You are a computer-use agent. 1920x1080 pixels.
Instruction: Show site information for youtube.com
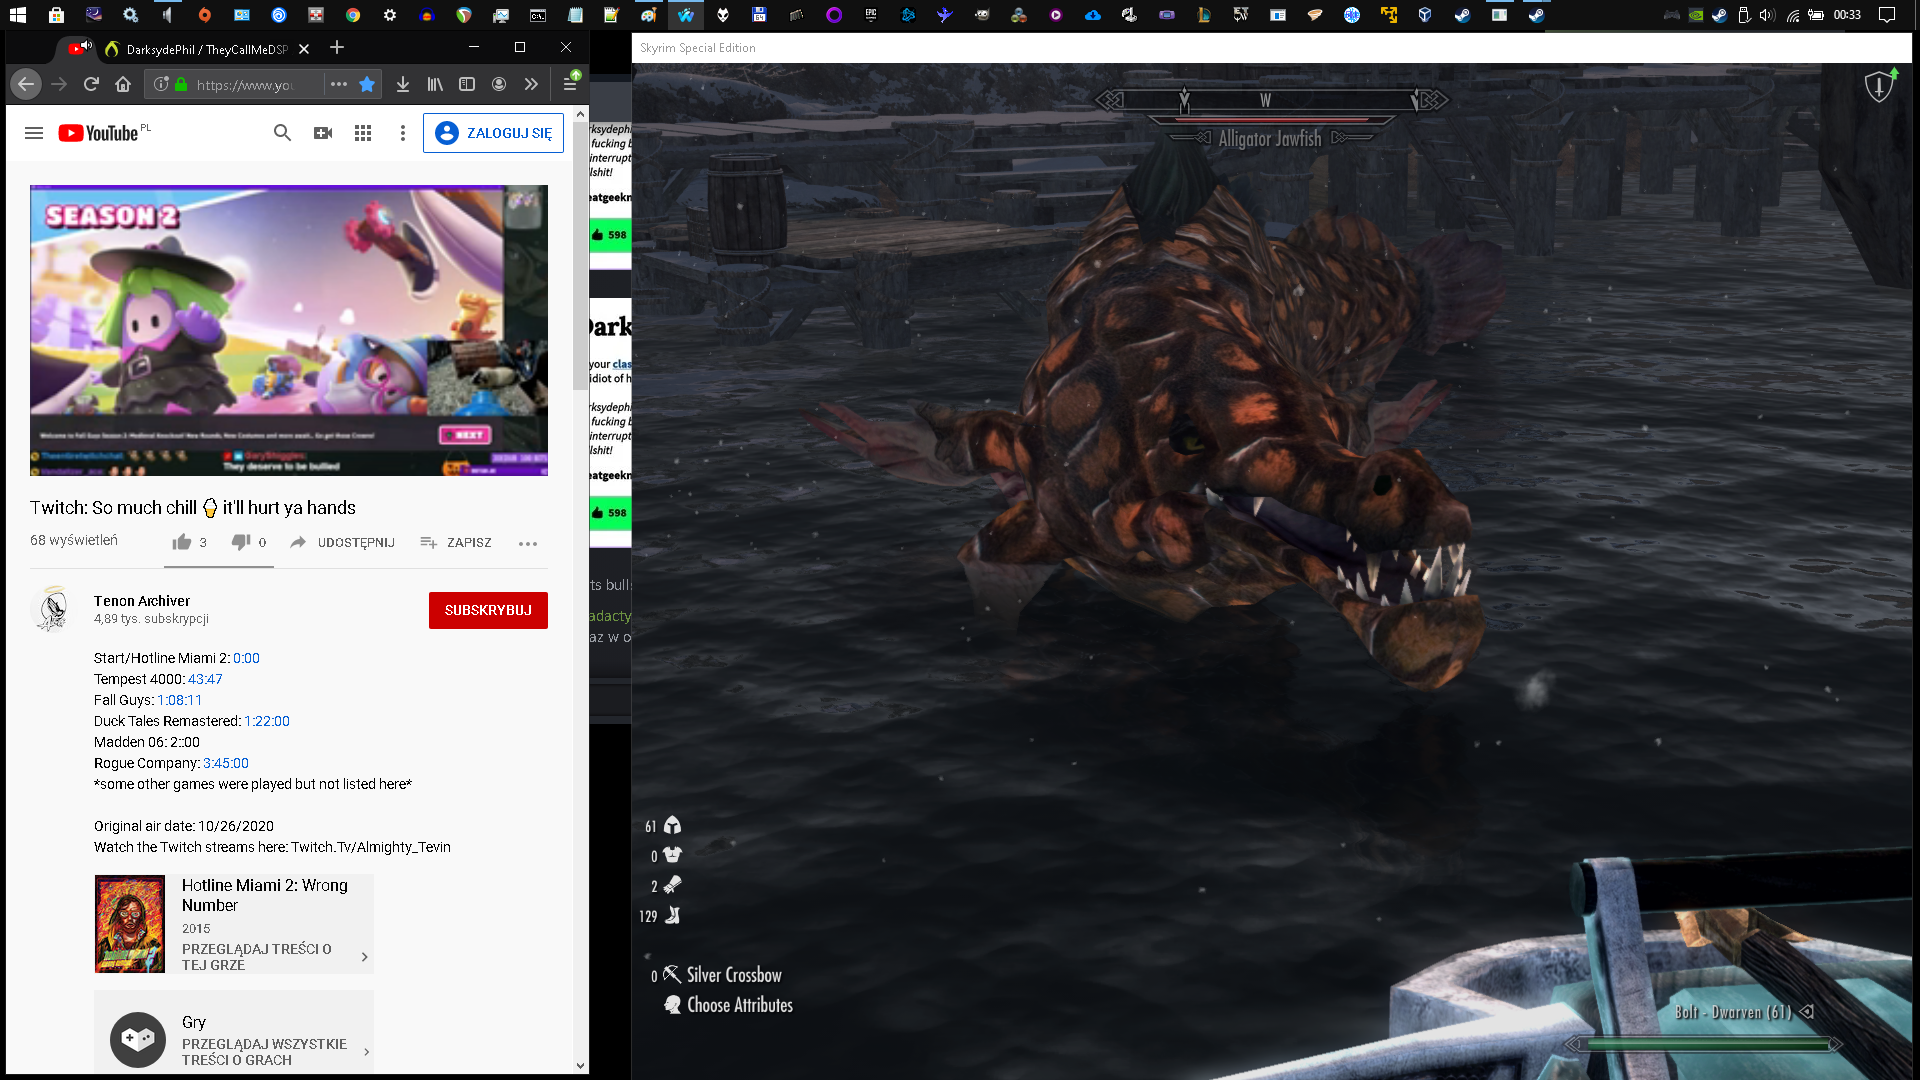[161, 85]
